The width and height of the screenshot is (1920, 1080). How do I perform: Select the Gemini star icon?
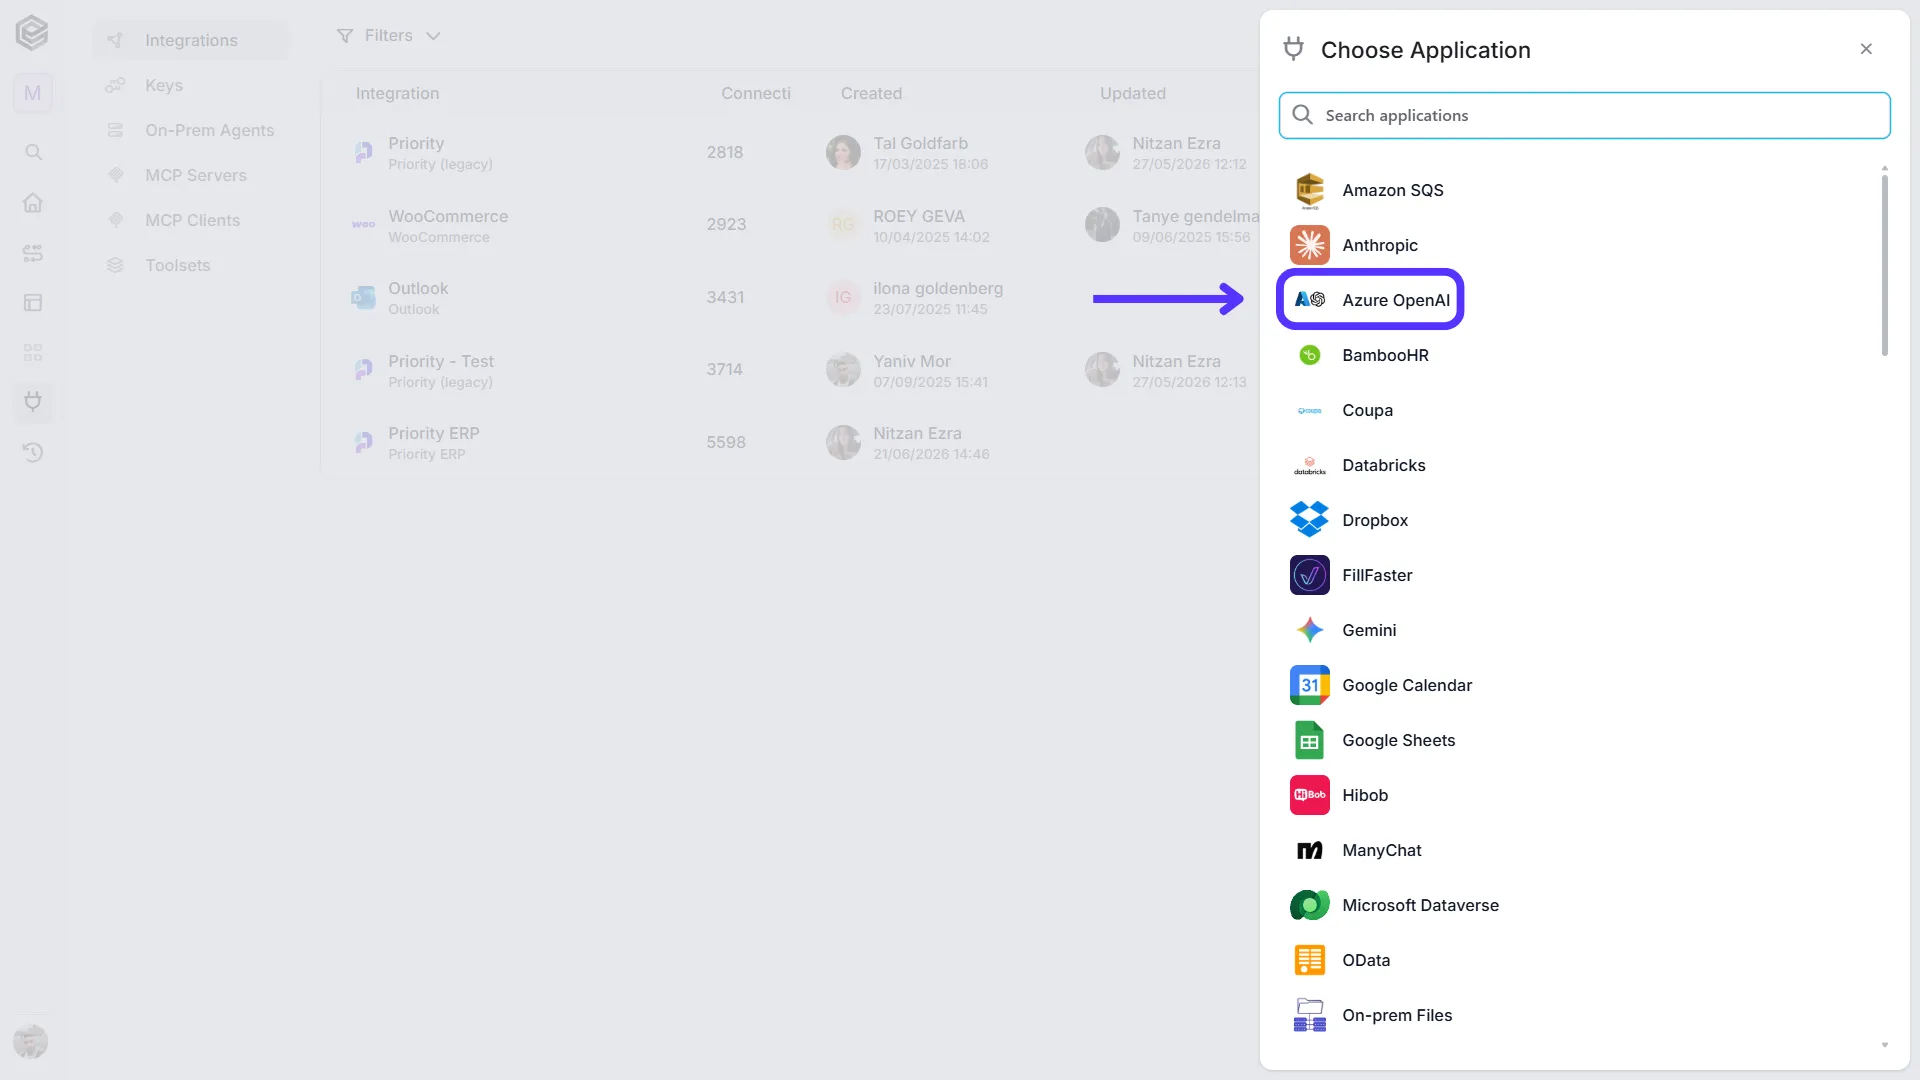[x=1309, y=630]
